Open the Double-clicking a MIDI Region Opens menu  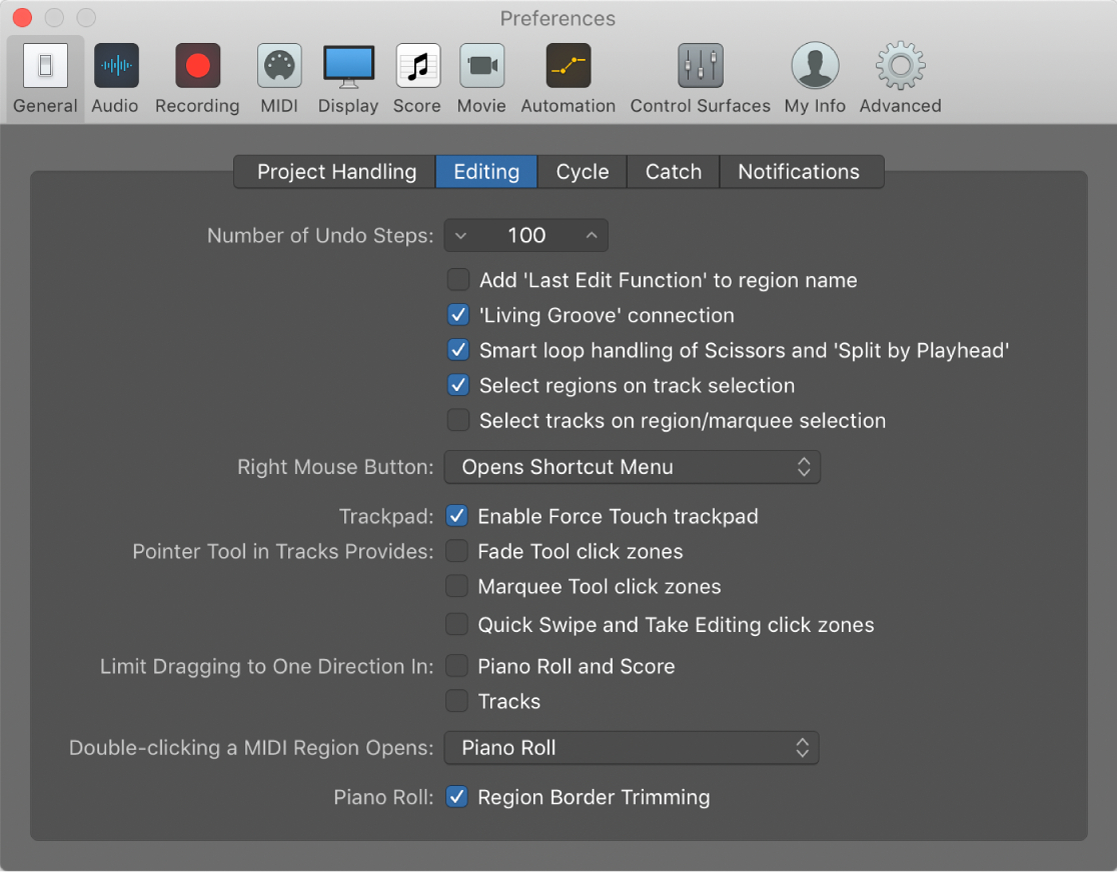[632, 747]
